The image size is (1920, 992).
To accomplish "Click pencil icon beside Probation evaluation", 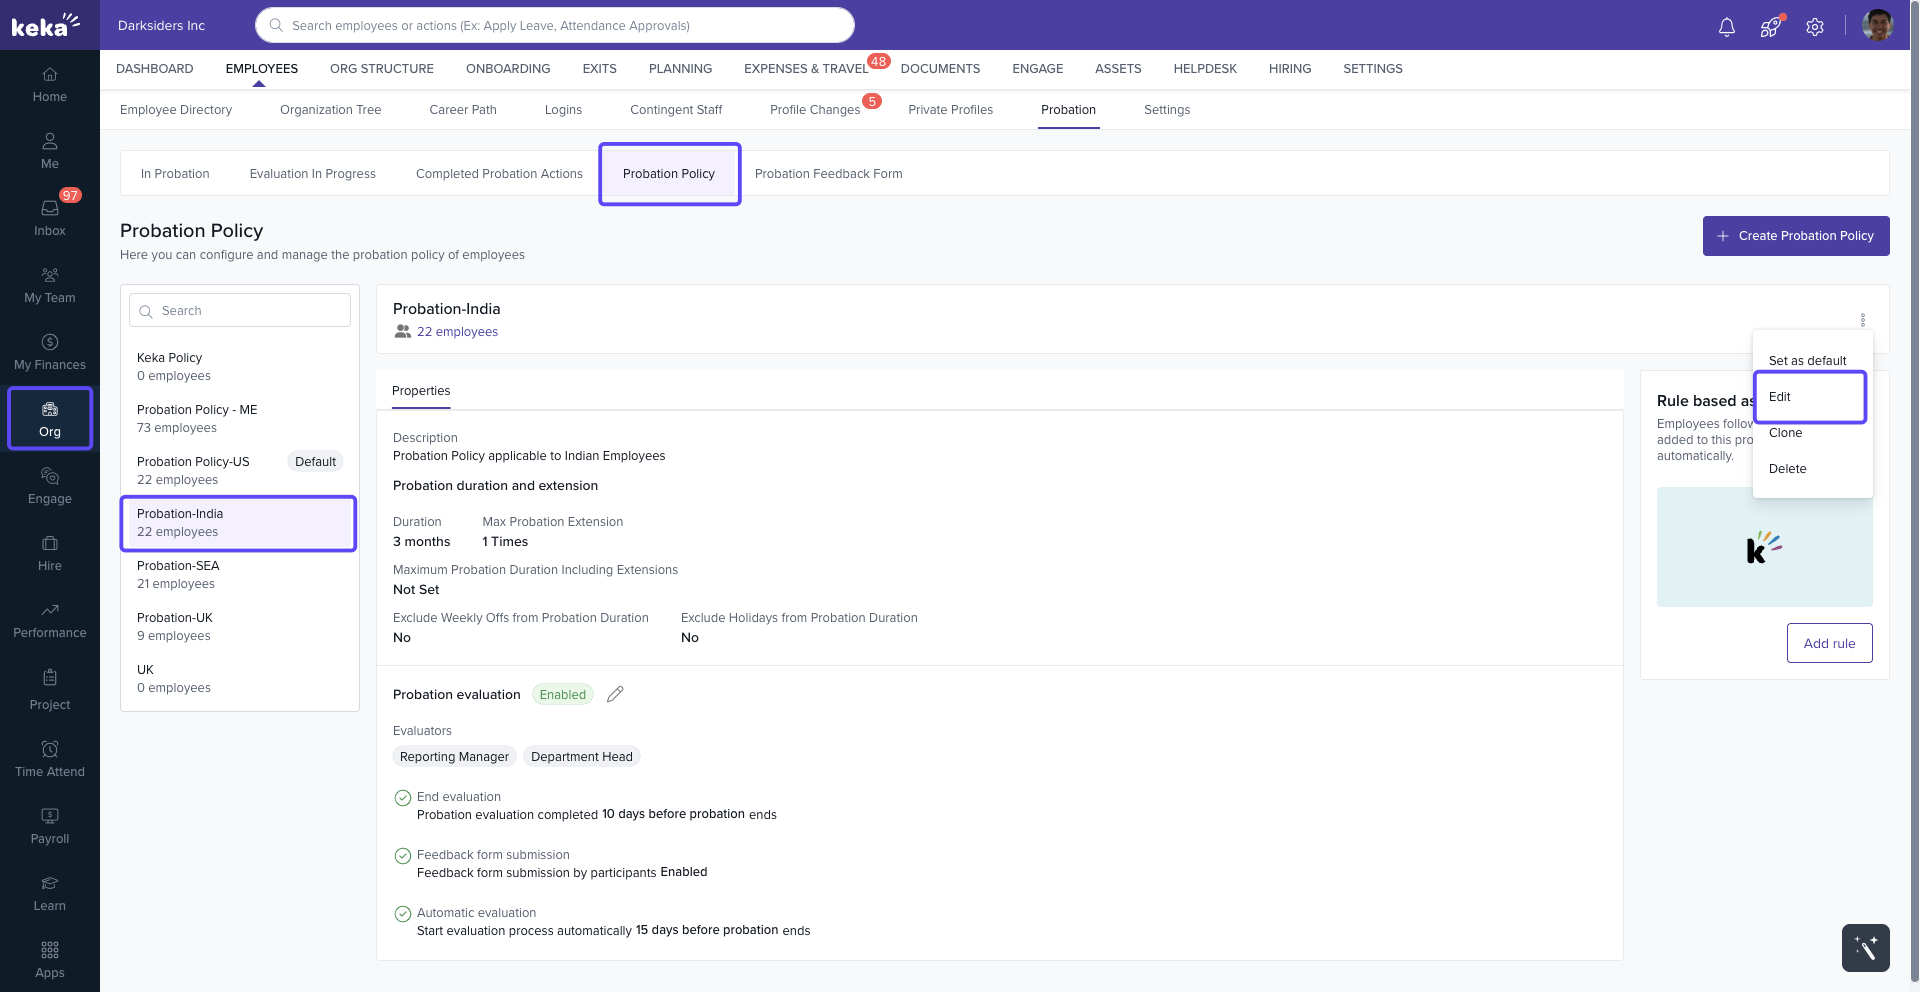I will point(615,694).
